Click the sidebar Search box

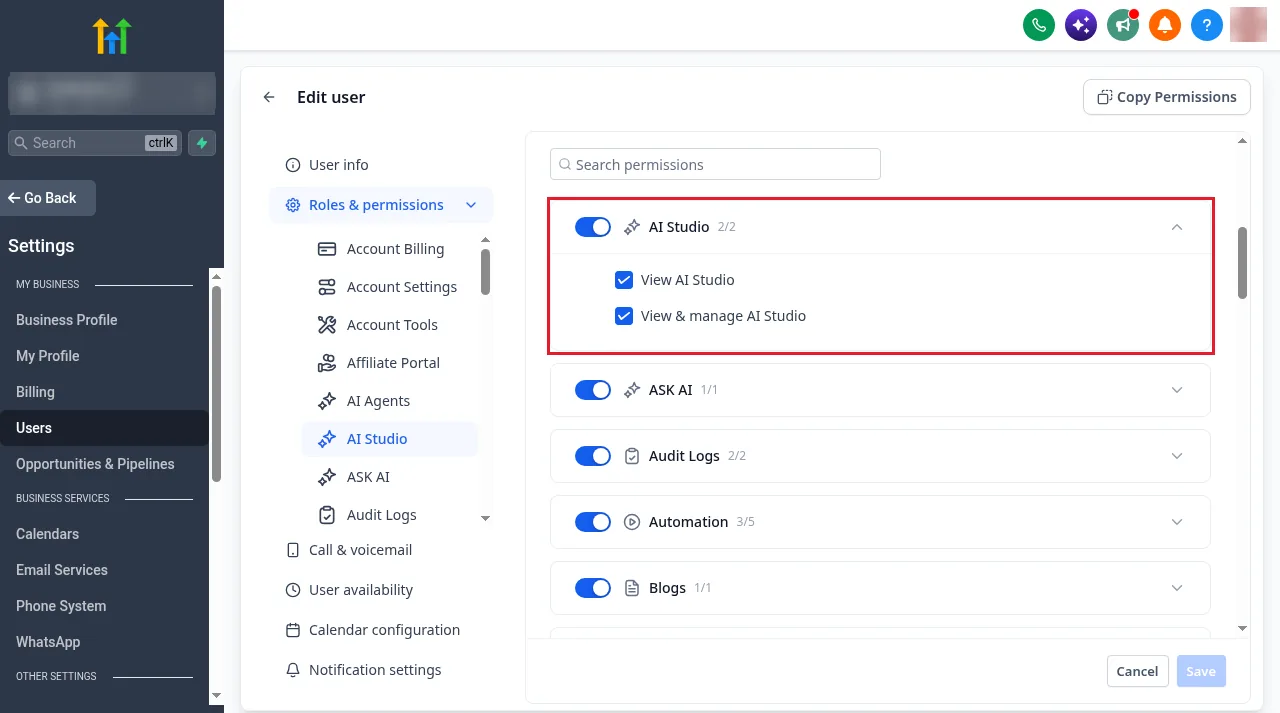[95, 143]
